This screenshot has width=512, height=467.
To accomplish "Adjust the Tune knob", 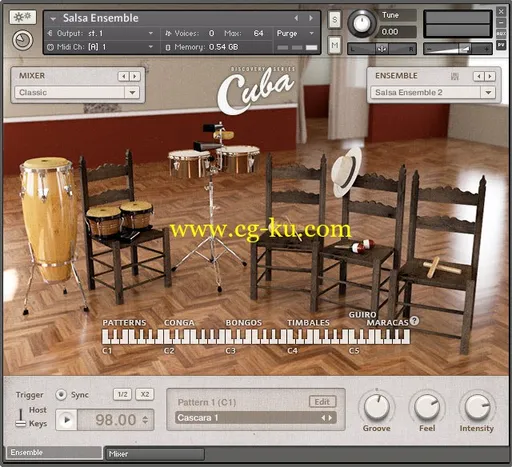I will (362, 24).
